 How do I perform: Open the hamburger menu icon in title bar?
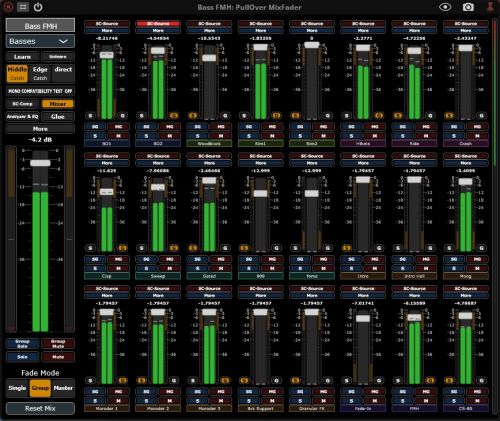[23, 7]
